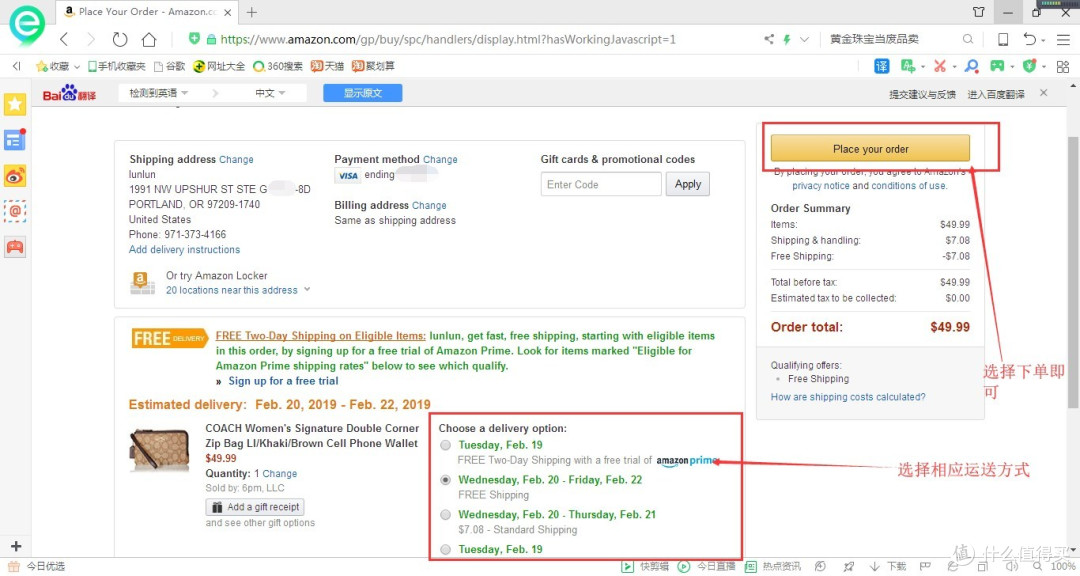Open the extensions grid manager icon
This screenshot has height=576, width=1080.
point(1063,66)
